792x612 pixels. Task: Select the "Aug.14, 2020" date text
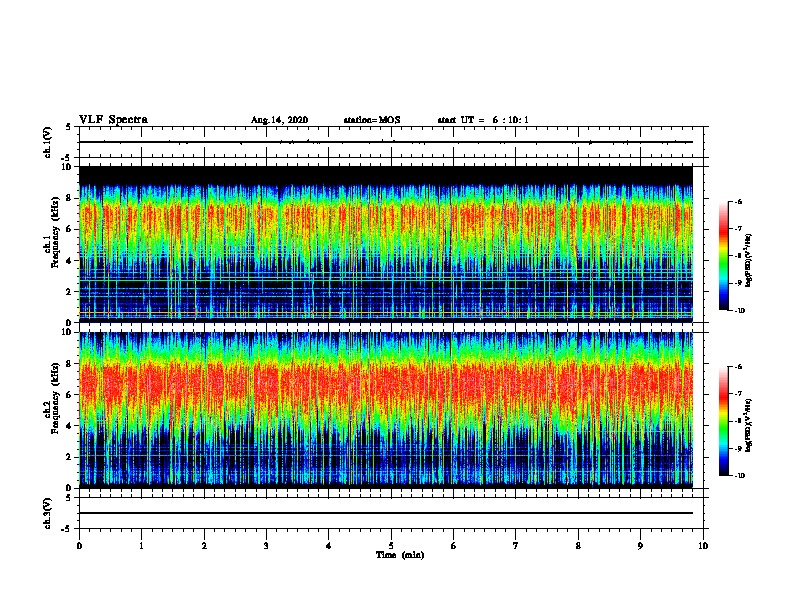click(279, 120)
